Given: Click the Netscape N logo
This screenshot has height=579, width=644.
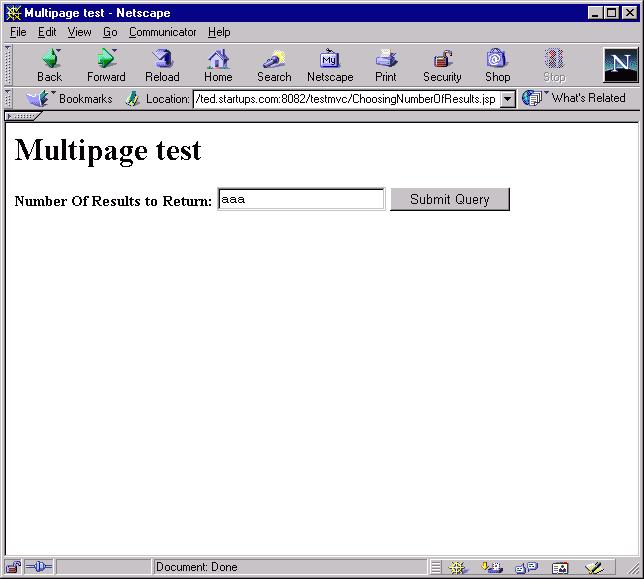Looking at the screenshot, I should pyautogui.click(x=620, y=65).
